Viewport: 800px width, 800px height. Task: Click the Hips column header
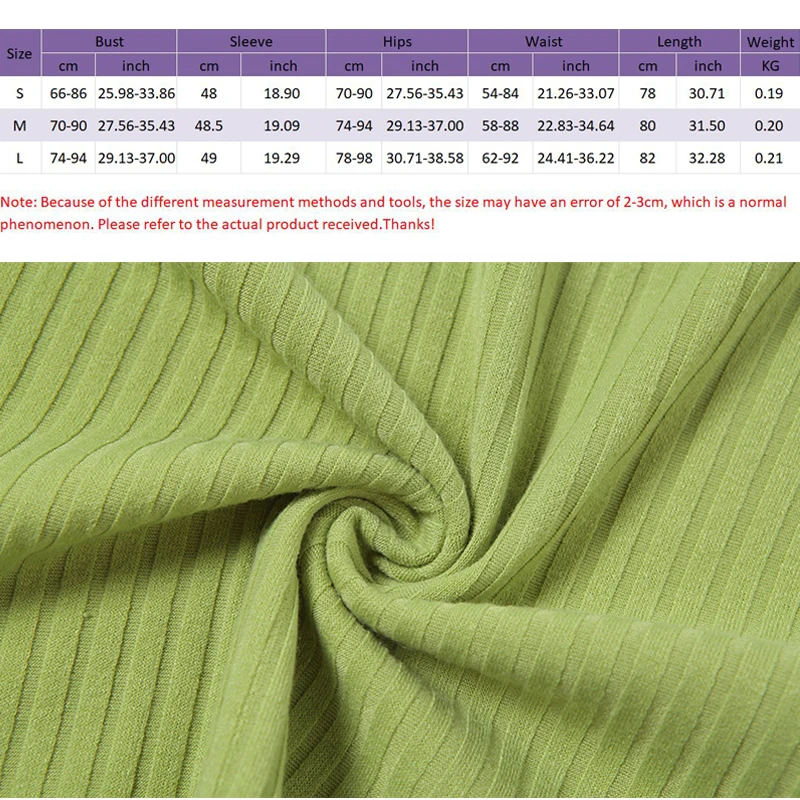coord(397,41)
